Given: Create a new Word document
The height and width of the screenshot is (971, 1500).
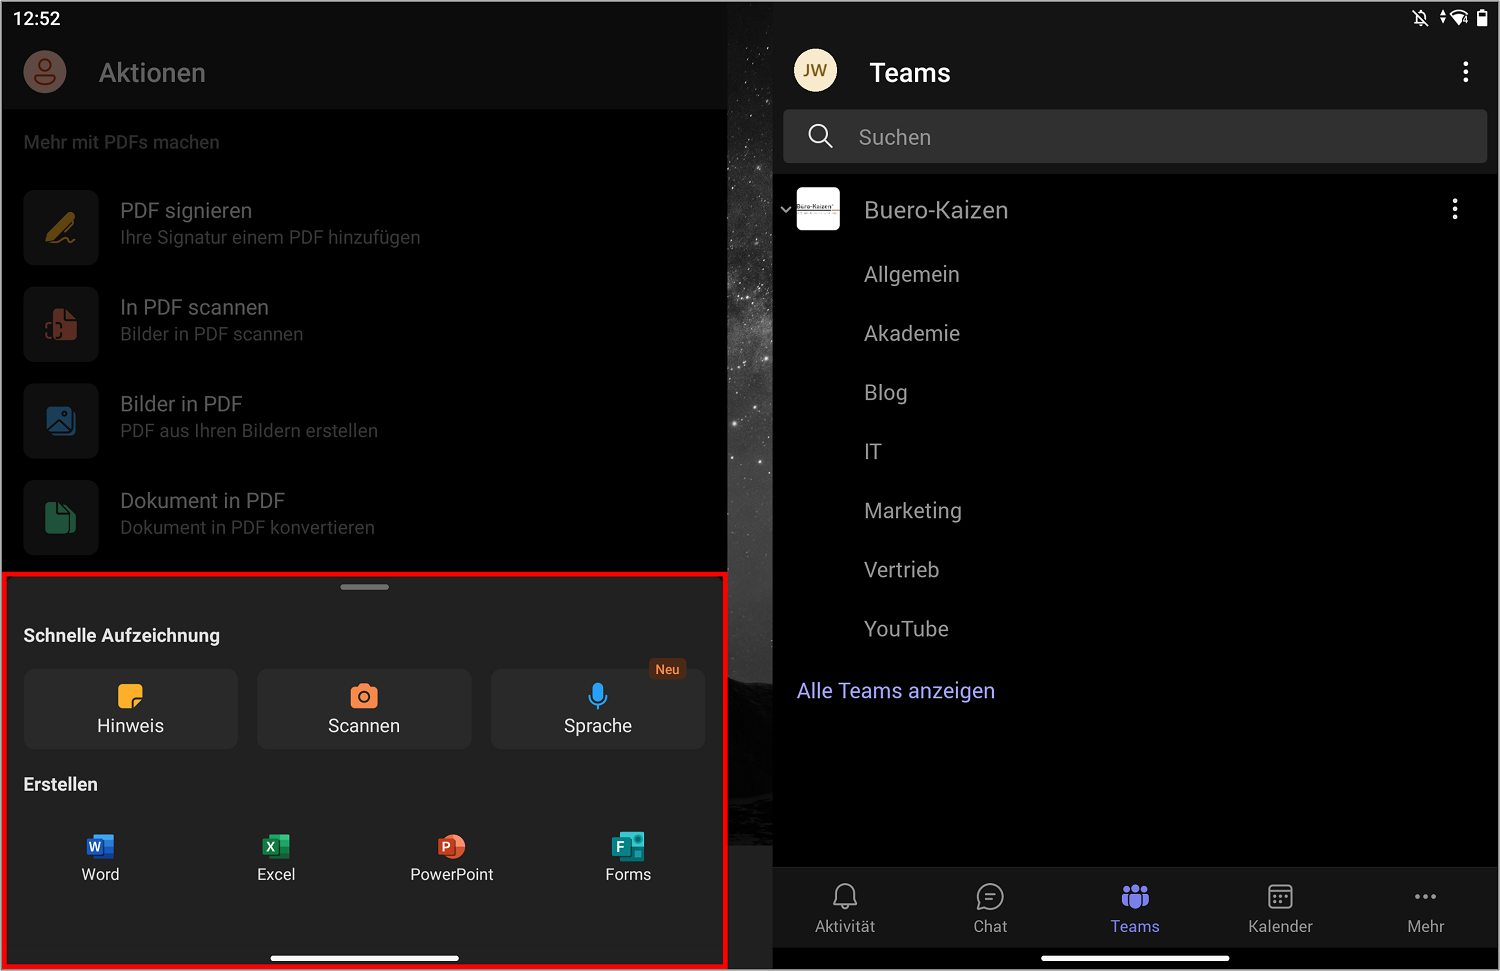Looking at the screenshot, I should coord(100,857).
